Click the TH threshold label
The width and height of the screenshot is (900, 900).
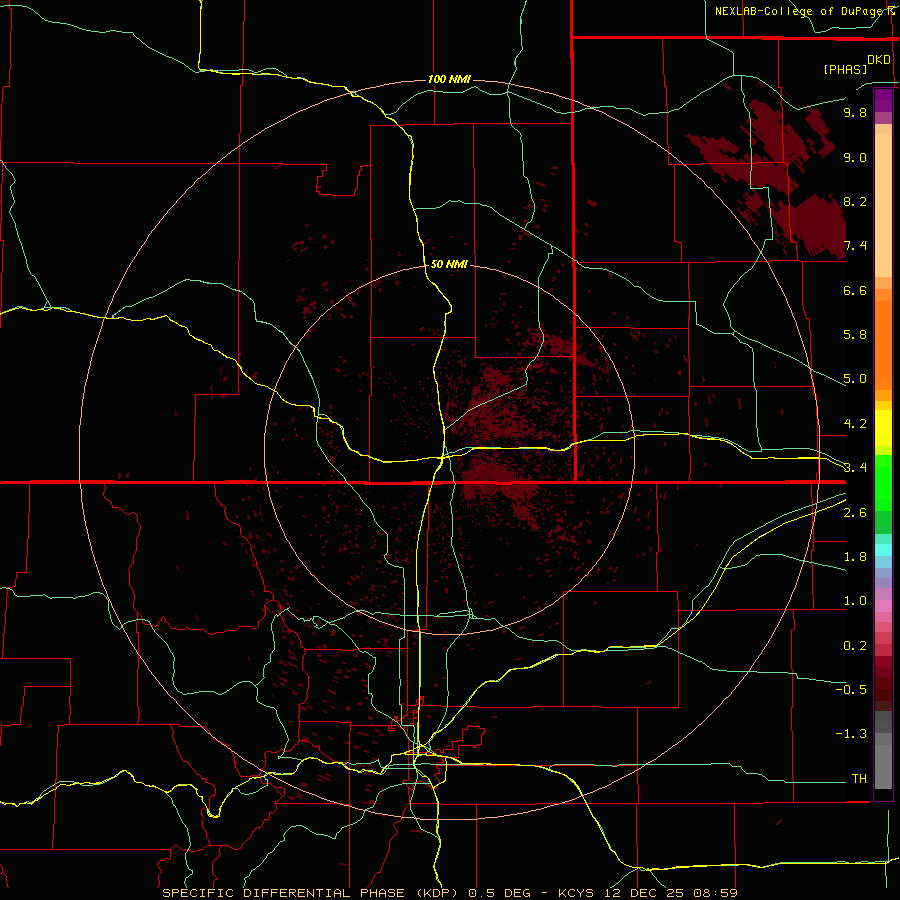click(x=859, y=779)
